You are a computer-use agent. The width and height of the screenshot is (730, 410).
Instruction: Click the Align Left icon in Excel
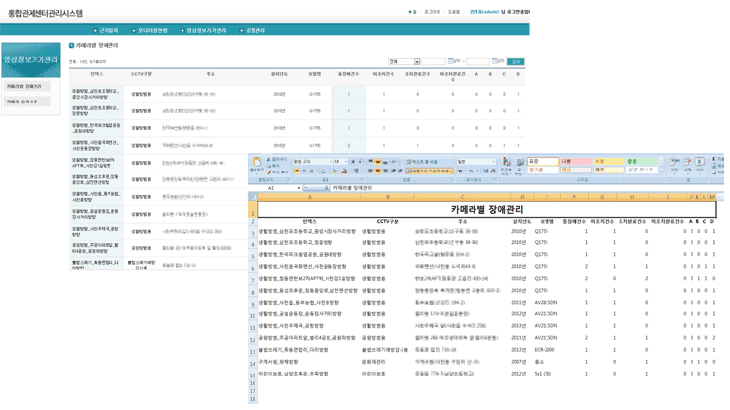[371, 171]
